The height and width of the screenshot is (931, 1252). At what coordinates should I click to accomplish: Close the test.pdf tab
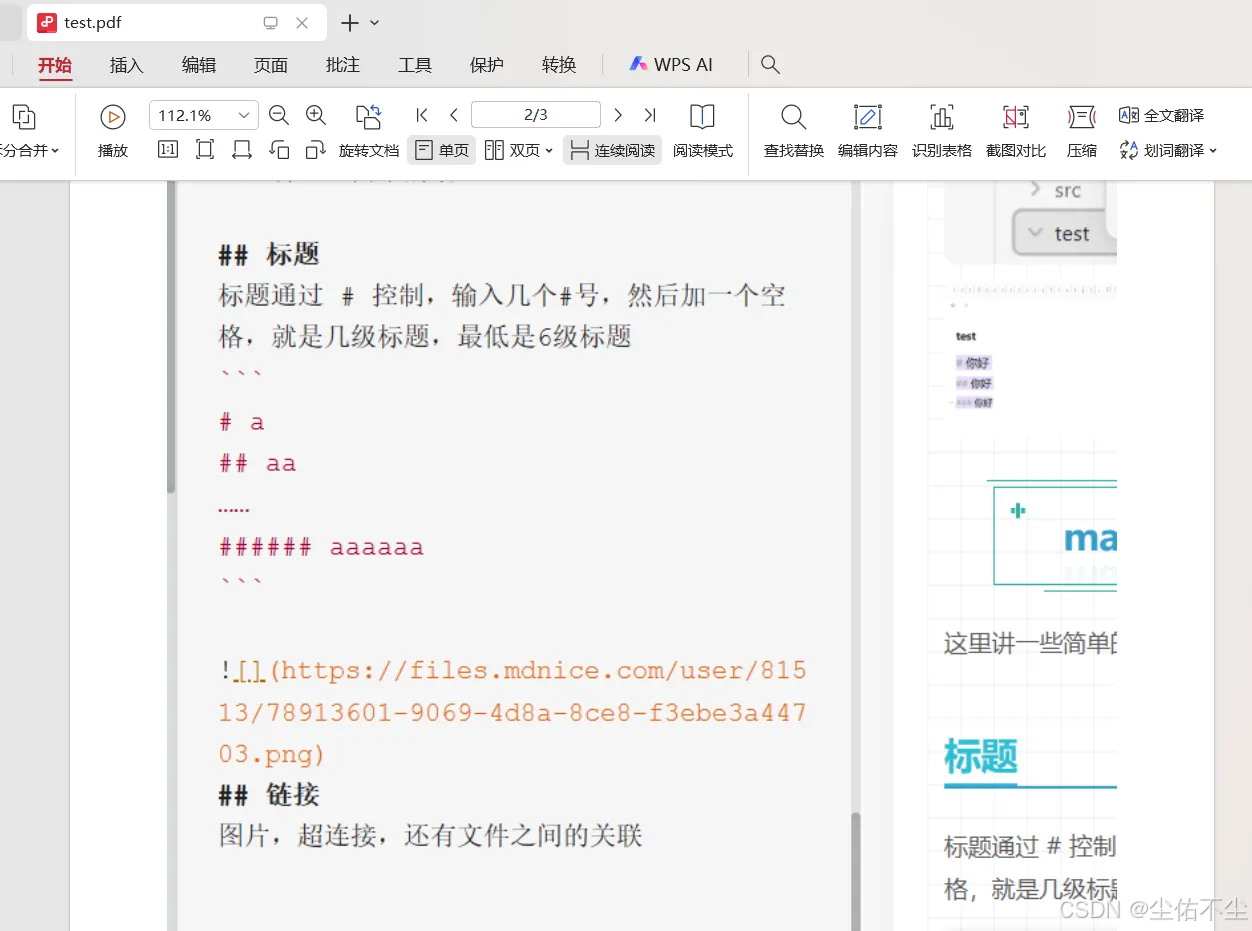coord(302,22)
